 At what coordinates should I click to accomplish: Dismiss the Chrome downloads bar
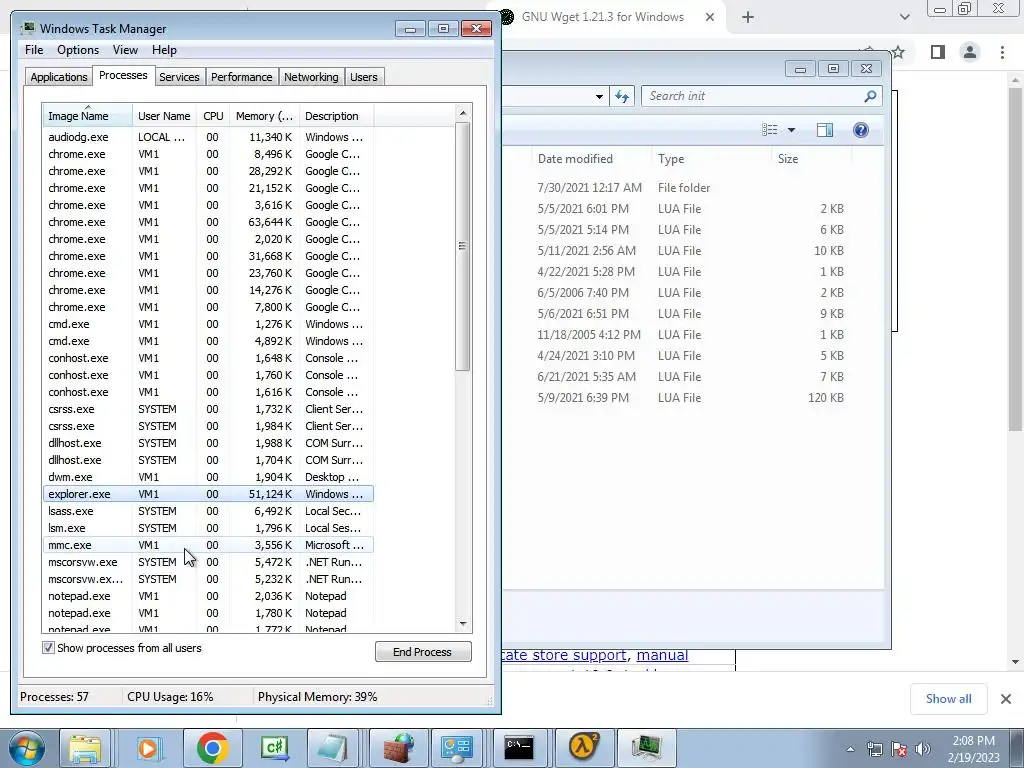click(1006, 699)
